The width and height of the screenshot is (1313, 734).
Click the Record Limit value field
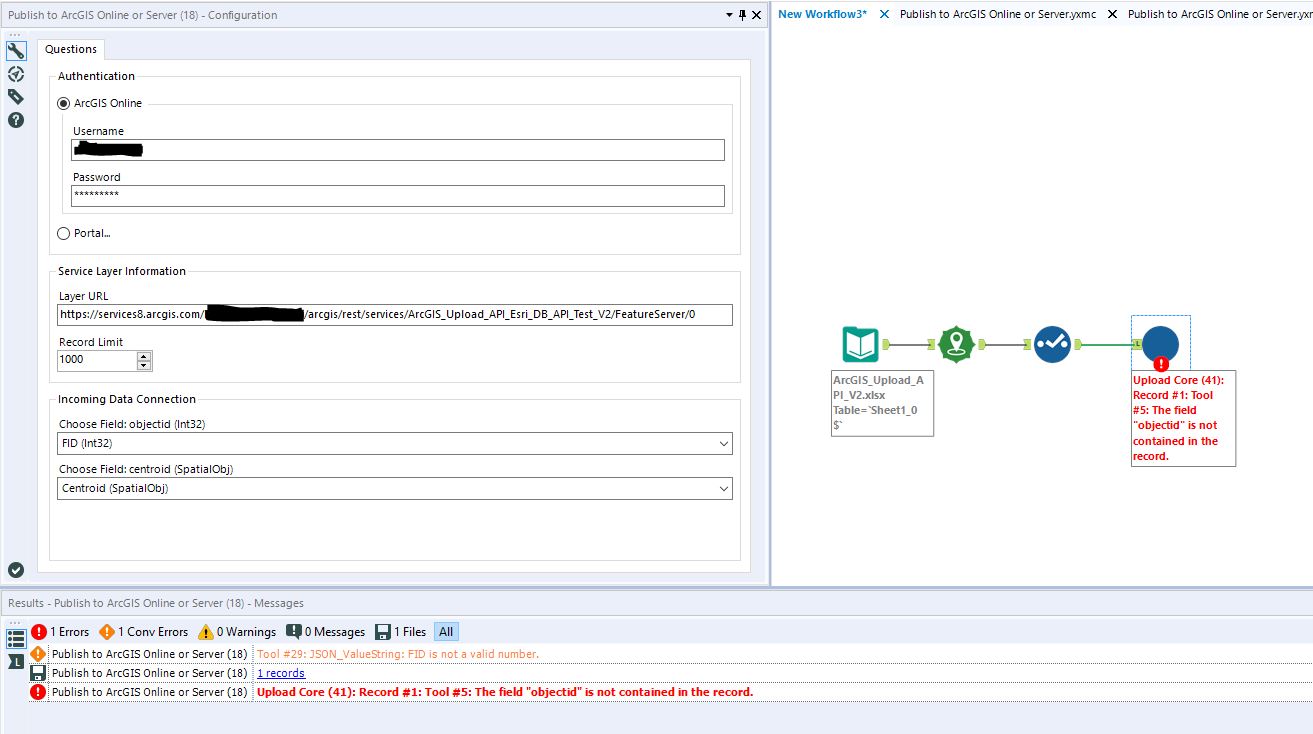97,360
